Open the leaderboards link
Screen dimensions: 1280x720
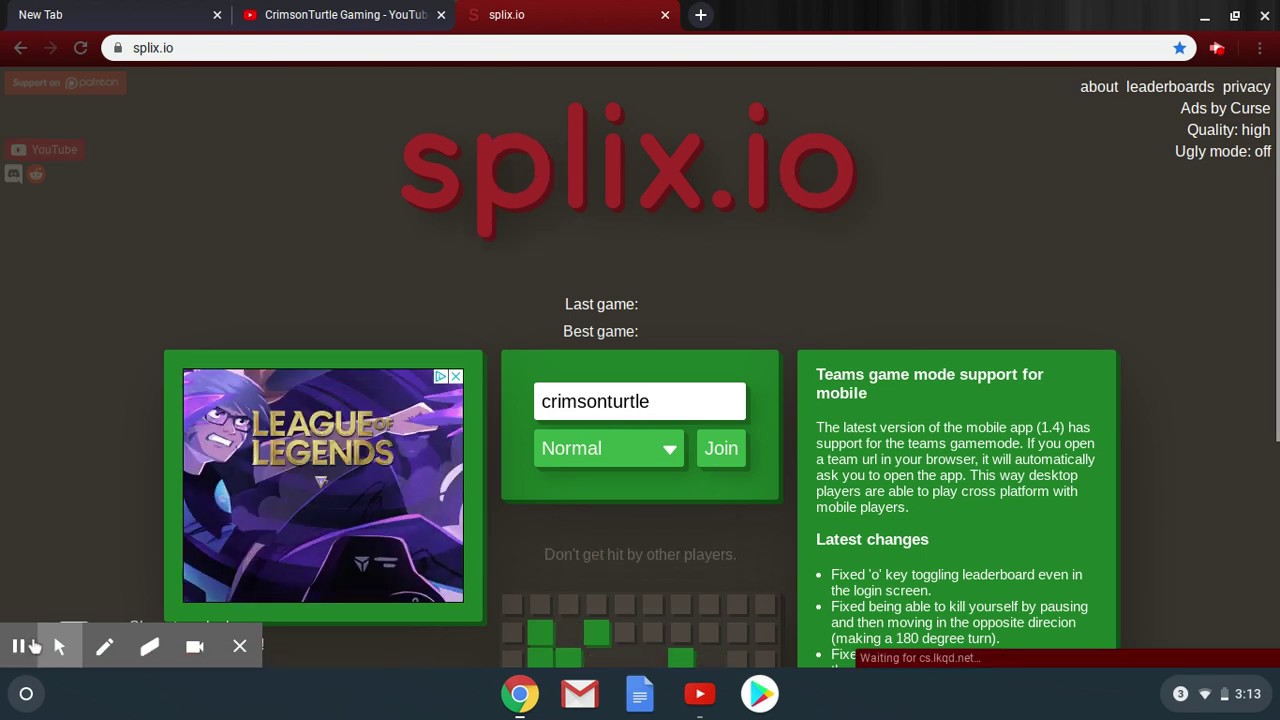(x=1170, y=87)
